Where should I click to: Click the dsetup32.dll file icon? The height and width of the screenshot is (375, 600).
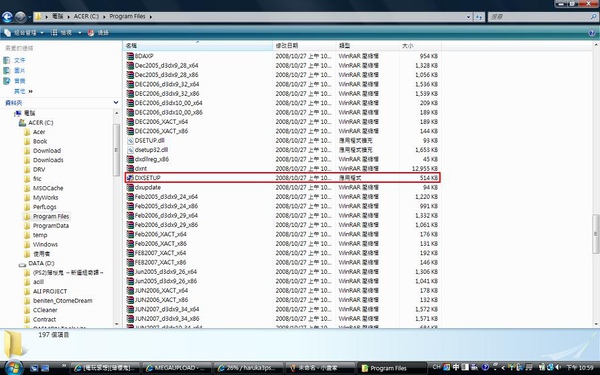[130, 150]
